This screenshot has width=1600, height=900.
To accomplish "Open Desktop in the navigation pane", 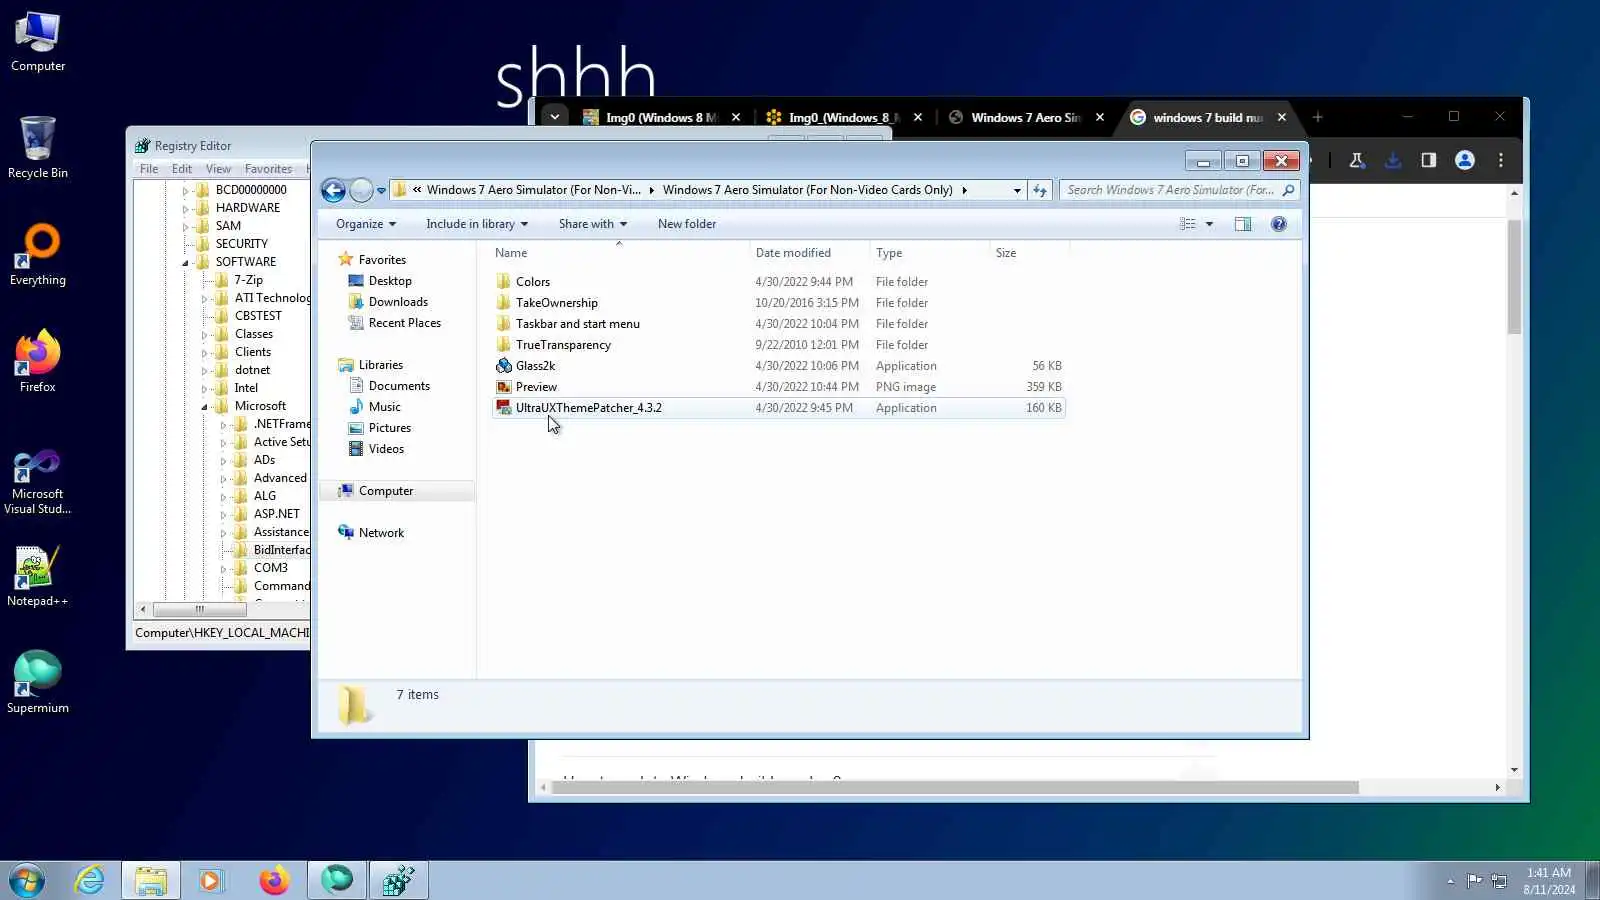I will pyautogui.click(x=389, y=281).
